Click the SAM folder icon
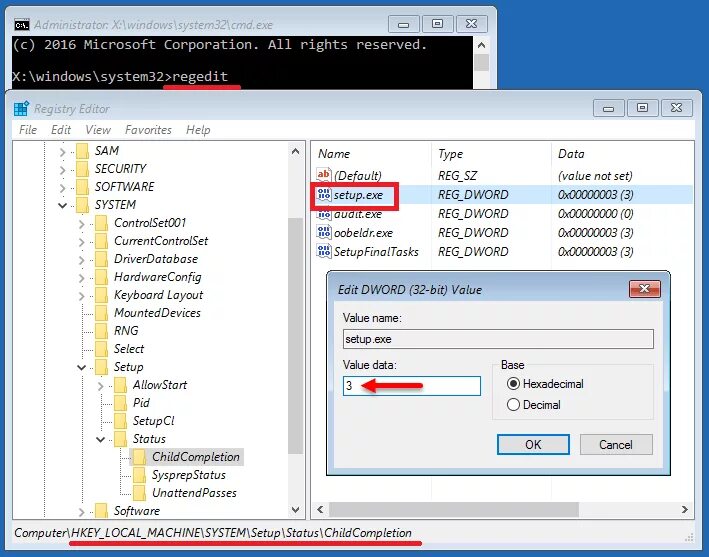 tap(83, 151)
